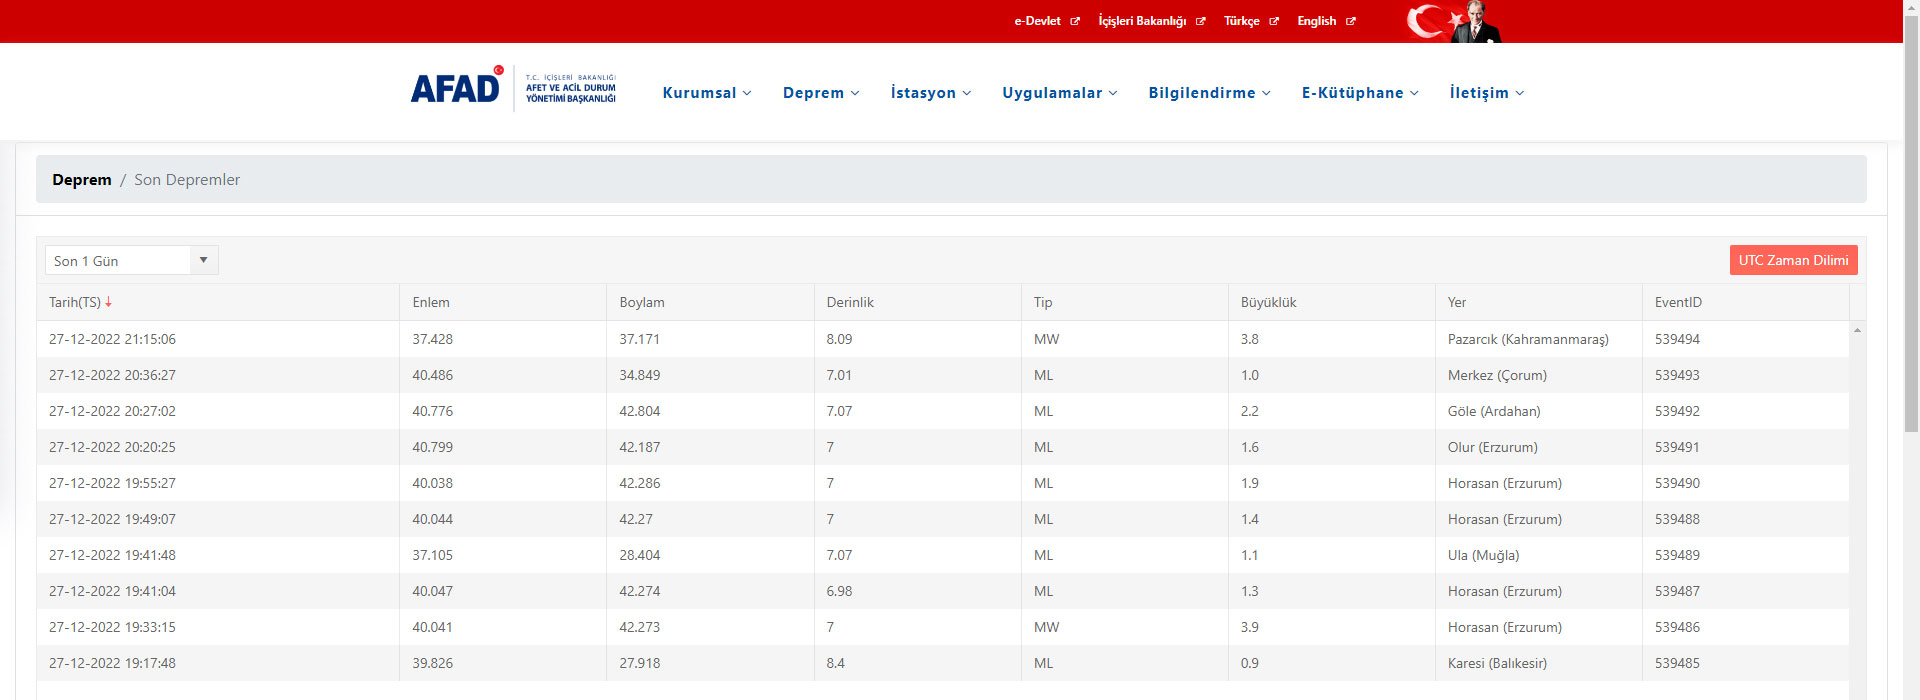Open the İçişleri Bakanlığı external link
The width and height of the screenshot is (1920, 700).
pyautogui.click(x=1151, y=21)
